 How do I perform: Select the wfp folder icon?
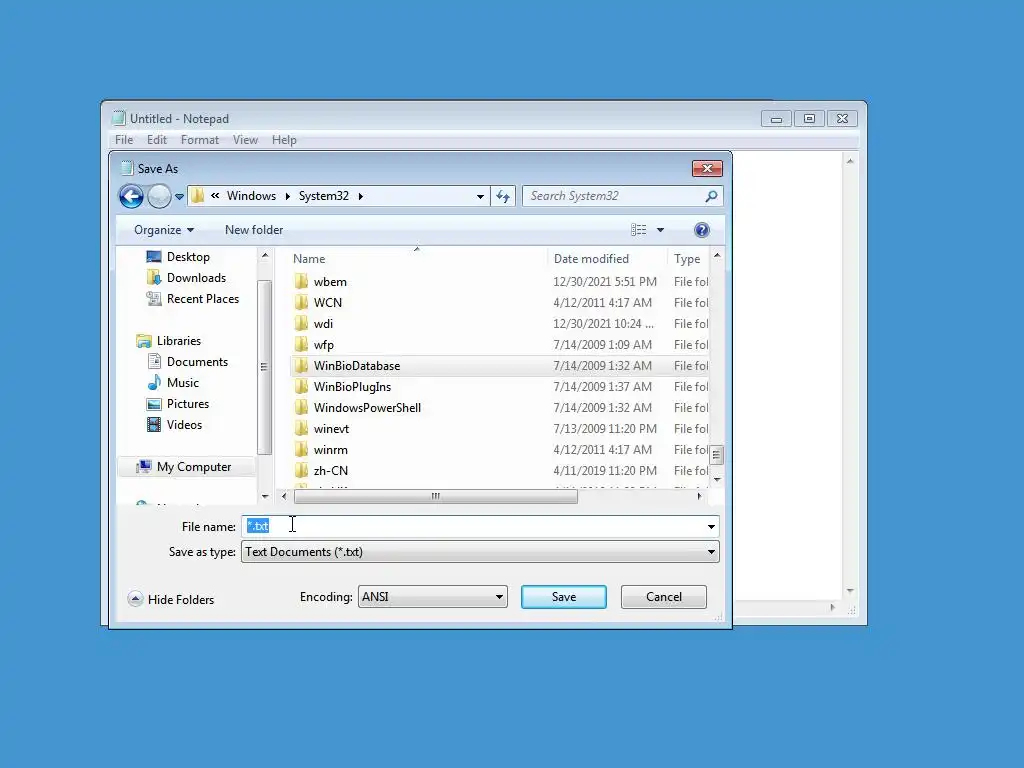(x=301, y=344)
